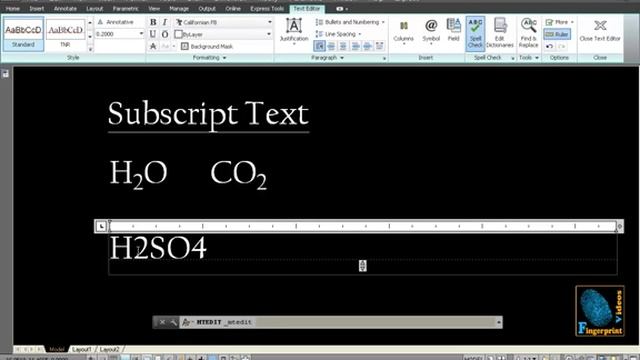The image size is (640, 360).
Task: Toggle italic text formatting
Action: pyautogui.click(x=165, y=22)
